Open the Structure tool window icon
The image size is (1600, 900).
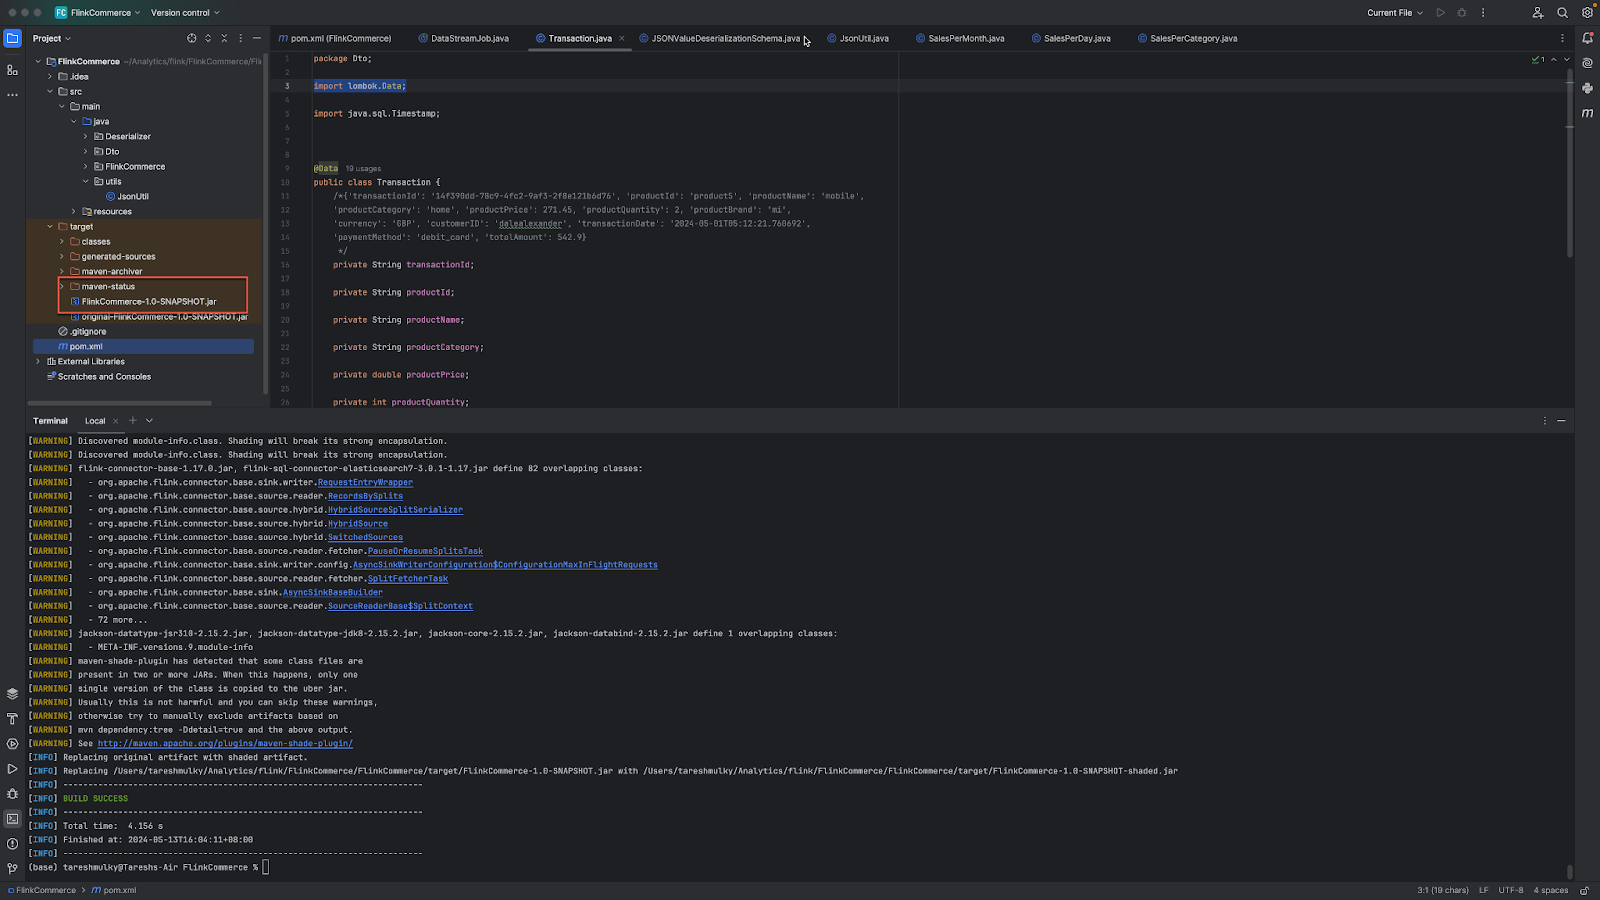12,70
